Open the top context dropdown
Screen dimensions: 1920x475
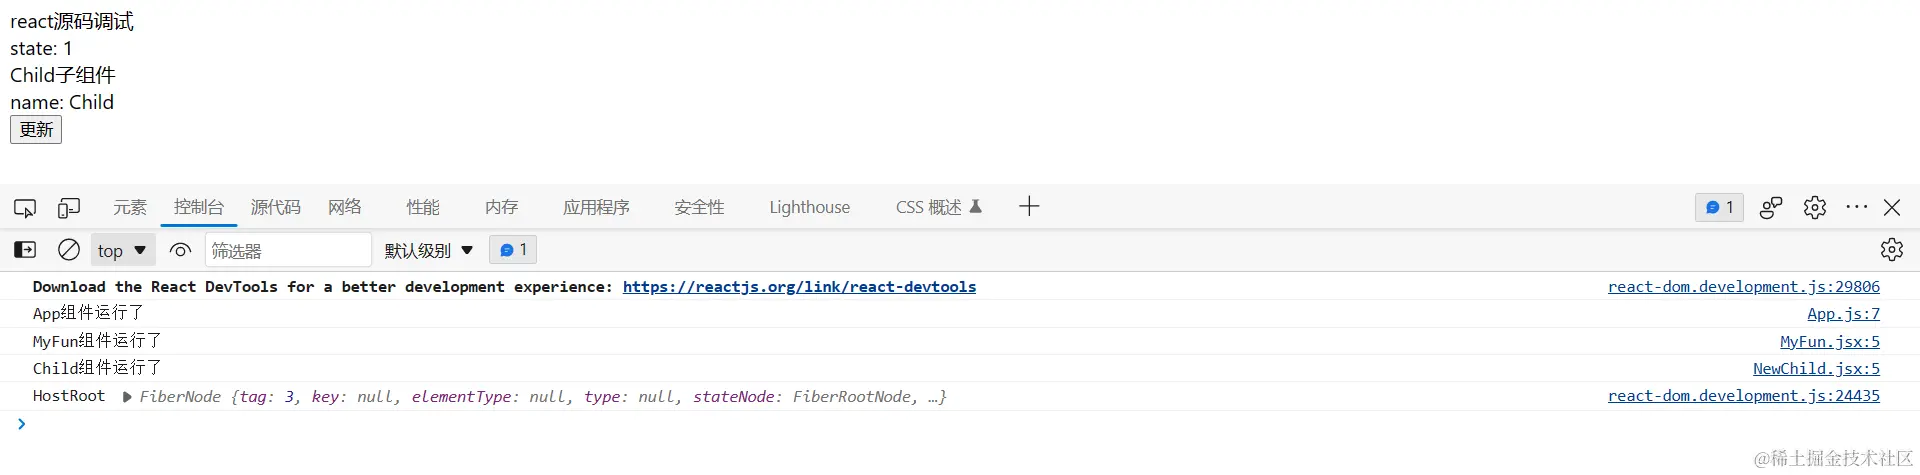coord(122,250)
